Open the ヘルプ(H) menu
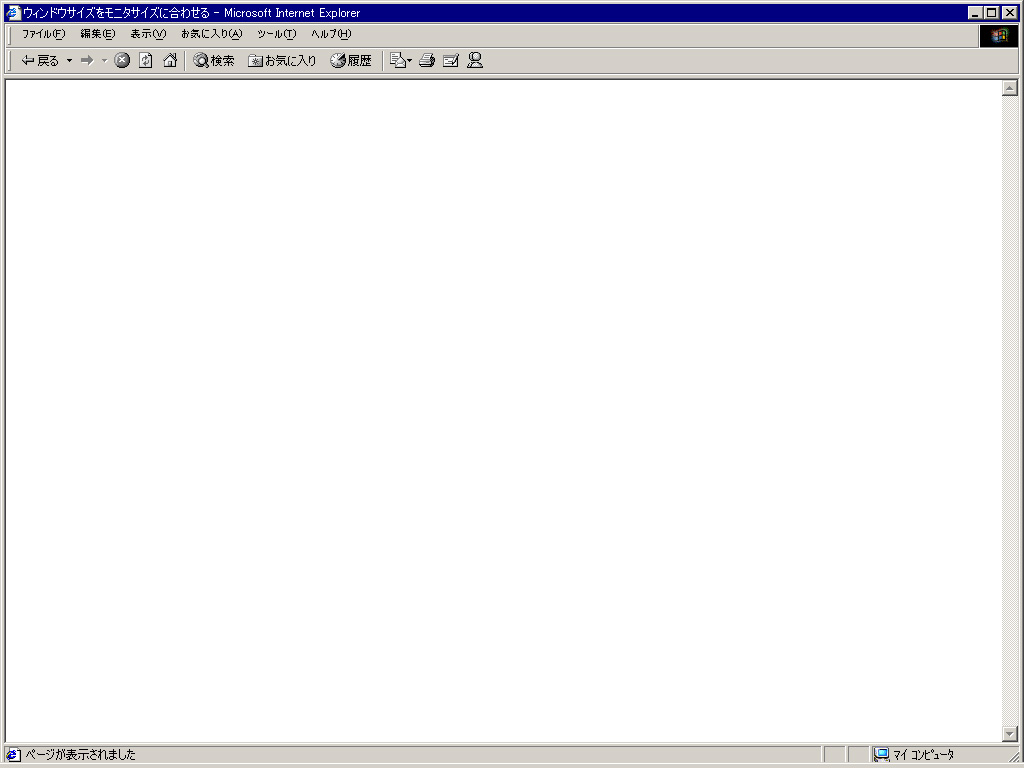The image size is (1024, 768). [331, 34]
